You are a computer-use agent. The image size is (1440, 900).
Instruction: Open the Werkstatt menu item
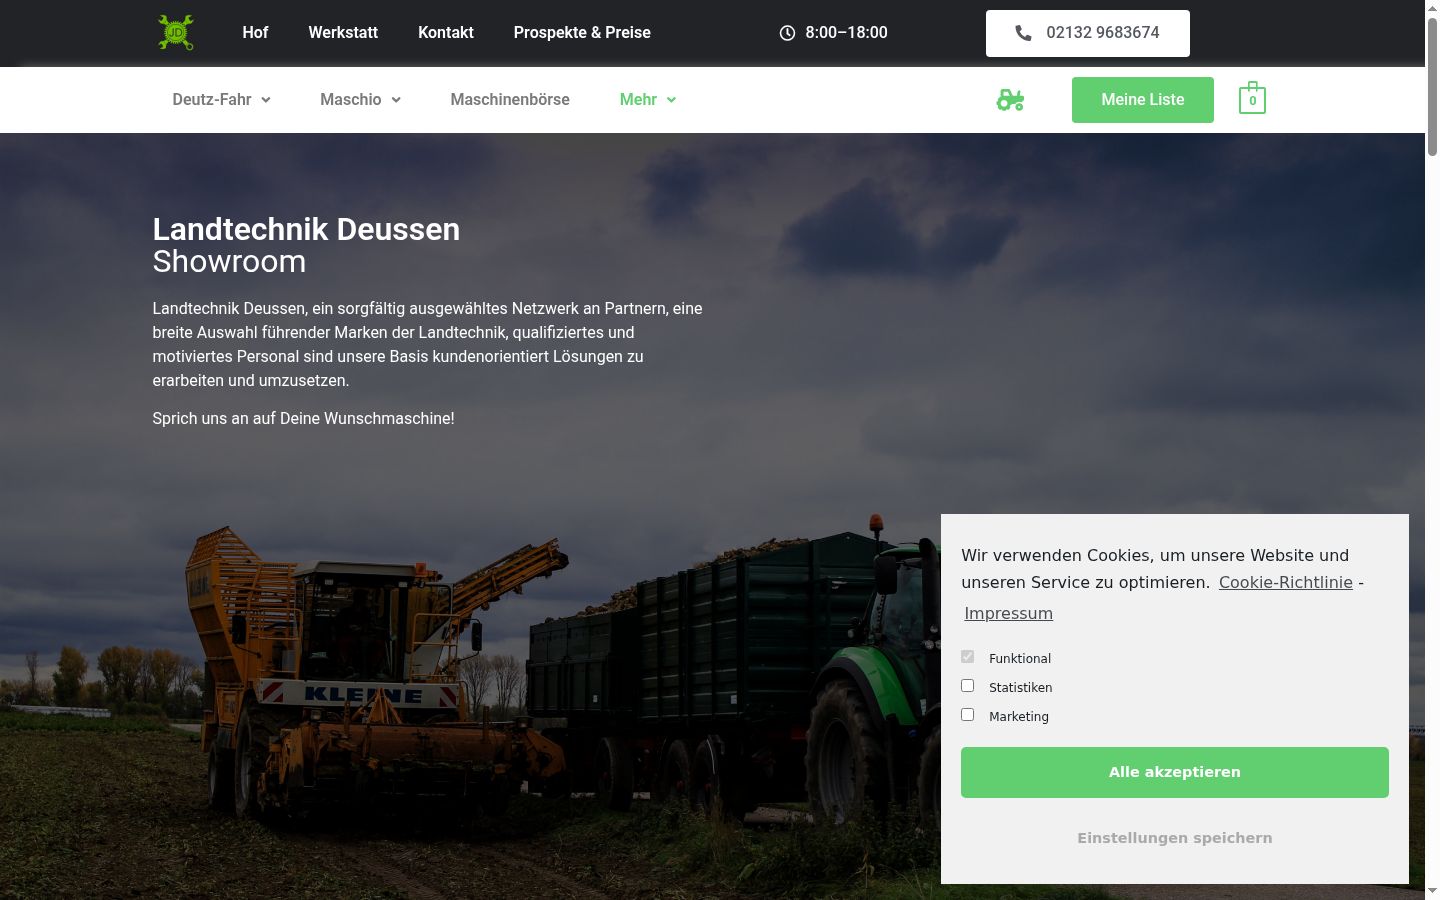[343, 33]
